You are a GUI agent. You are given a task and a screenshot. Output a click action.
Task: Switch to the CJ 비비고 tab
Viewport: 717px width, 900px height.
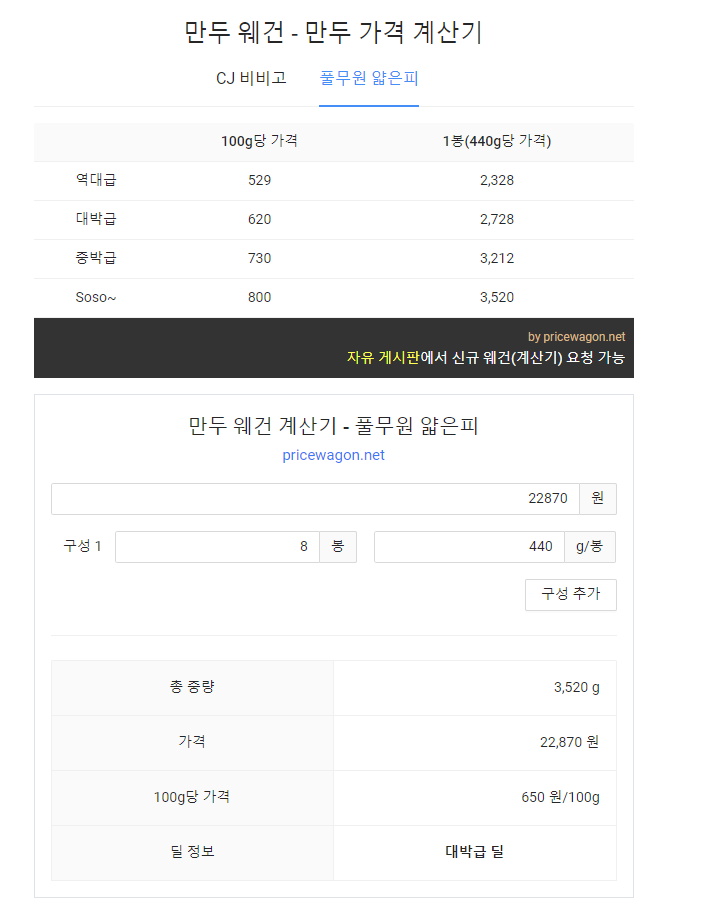pos(251,78)
